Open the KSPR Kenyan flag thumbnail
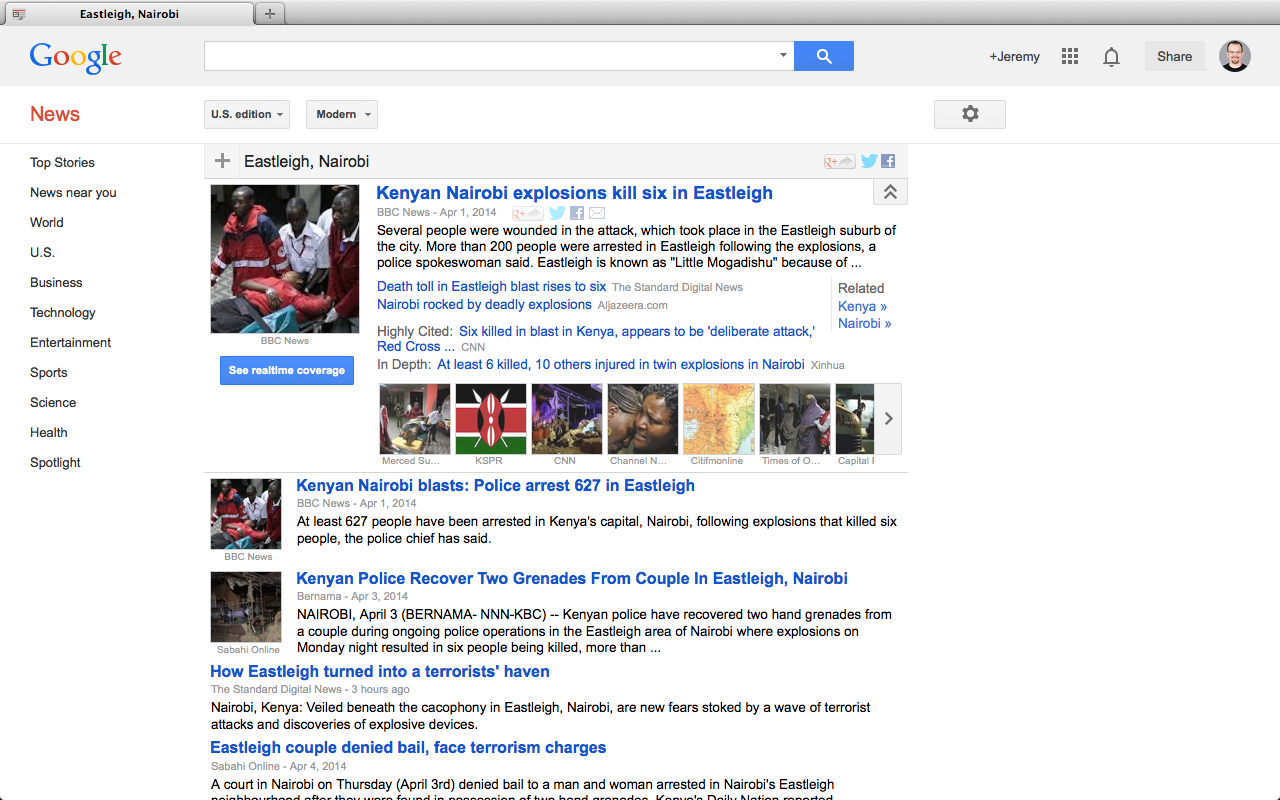The width and height of the screenshot is (1280, 800). pyautogui.click(x=491, y=419)
